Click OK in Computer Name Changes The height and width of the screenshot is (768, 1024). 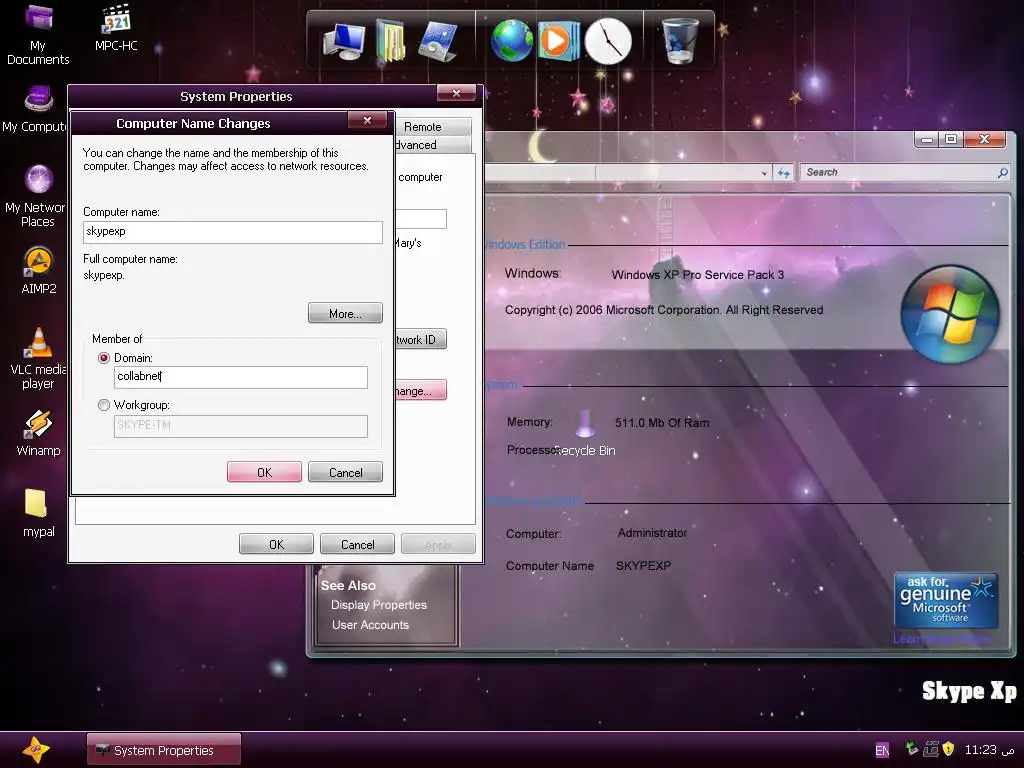click(x=264, y=472)
